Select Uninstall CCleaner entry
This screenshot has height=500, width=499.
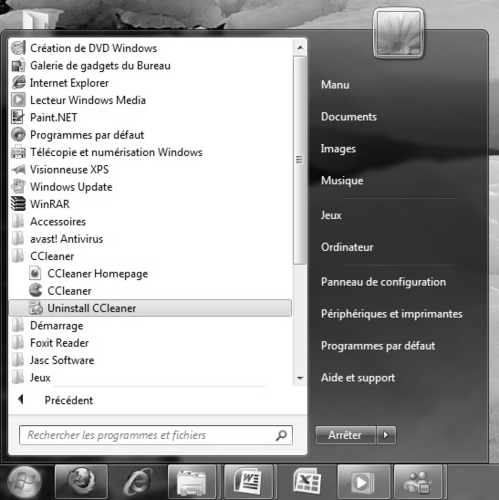150,308
